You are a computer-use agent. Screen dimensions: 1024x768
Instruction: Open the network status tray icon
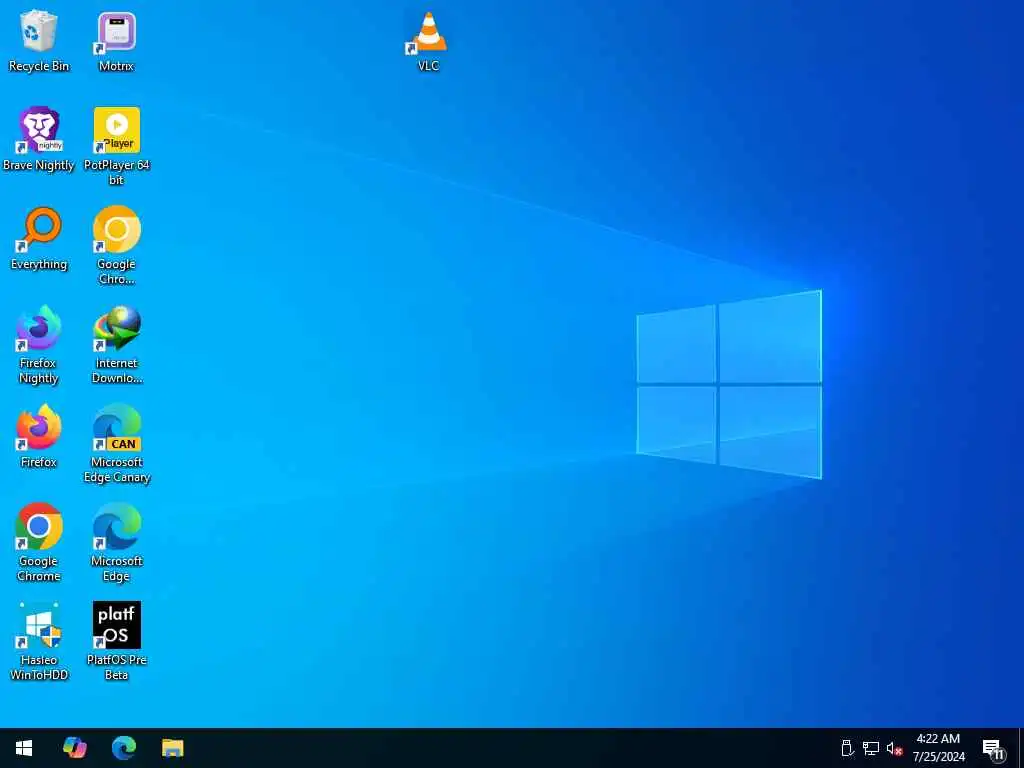click(x=871, y=748)
